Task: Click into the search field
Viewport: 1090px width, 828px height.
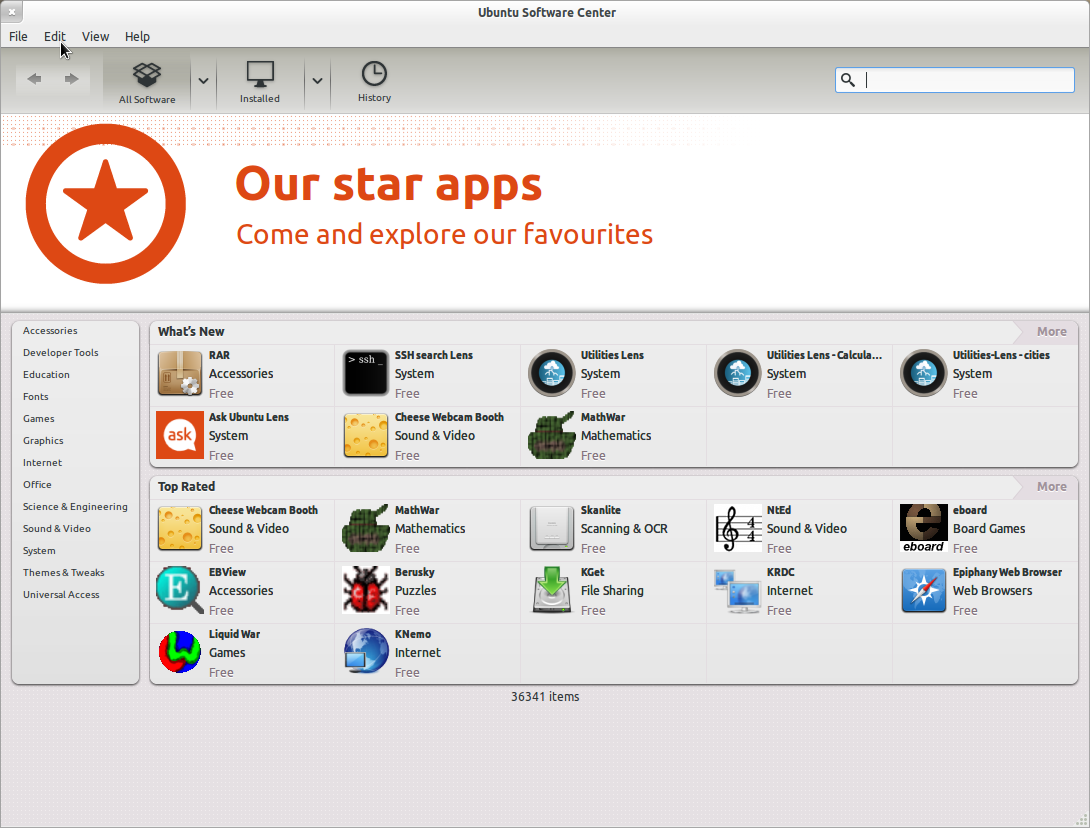Action: click(x=954, y=80)
